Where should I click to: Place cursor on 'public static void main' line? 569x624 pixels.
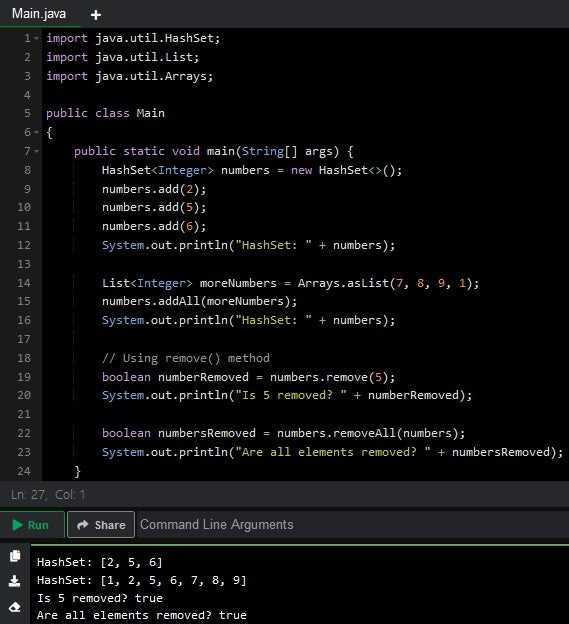tap(213, 151)
